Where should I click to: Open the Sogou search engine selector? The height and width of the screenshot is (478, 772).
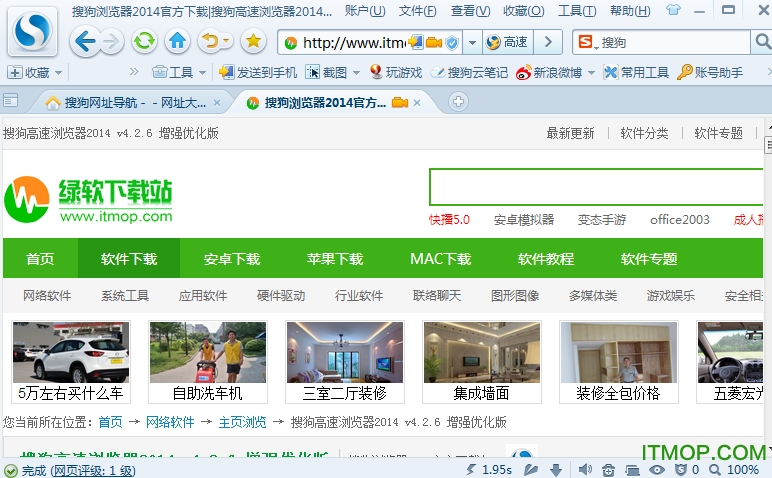point(586,42)
